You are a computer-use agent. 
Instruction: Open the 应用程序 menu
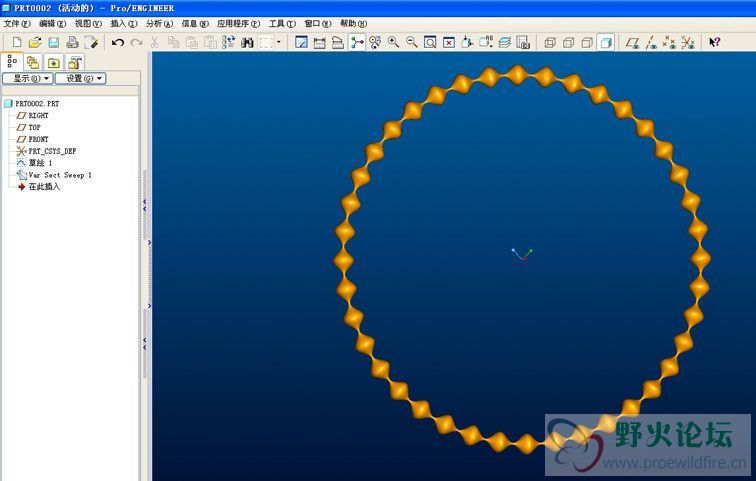coord(238,24)
